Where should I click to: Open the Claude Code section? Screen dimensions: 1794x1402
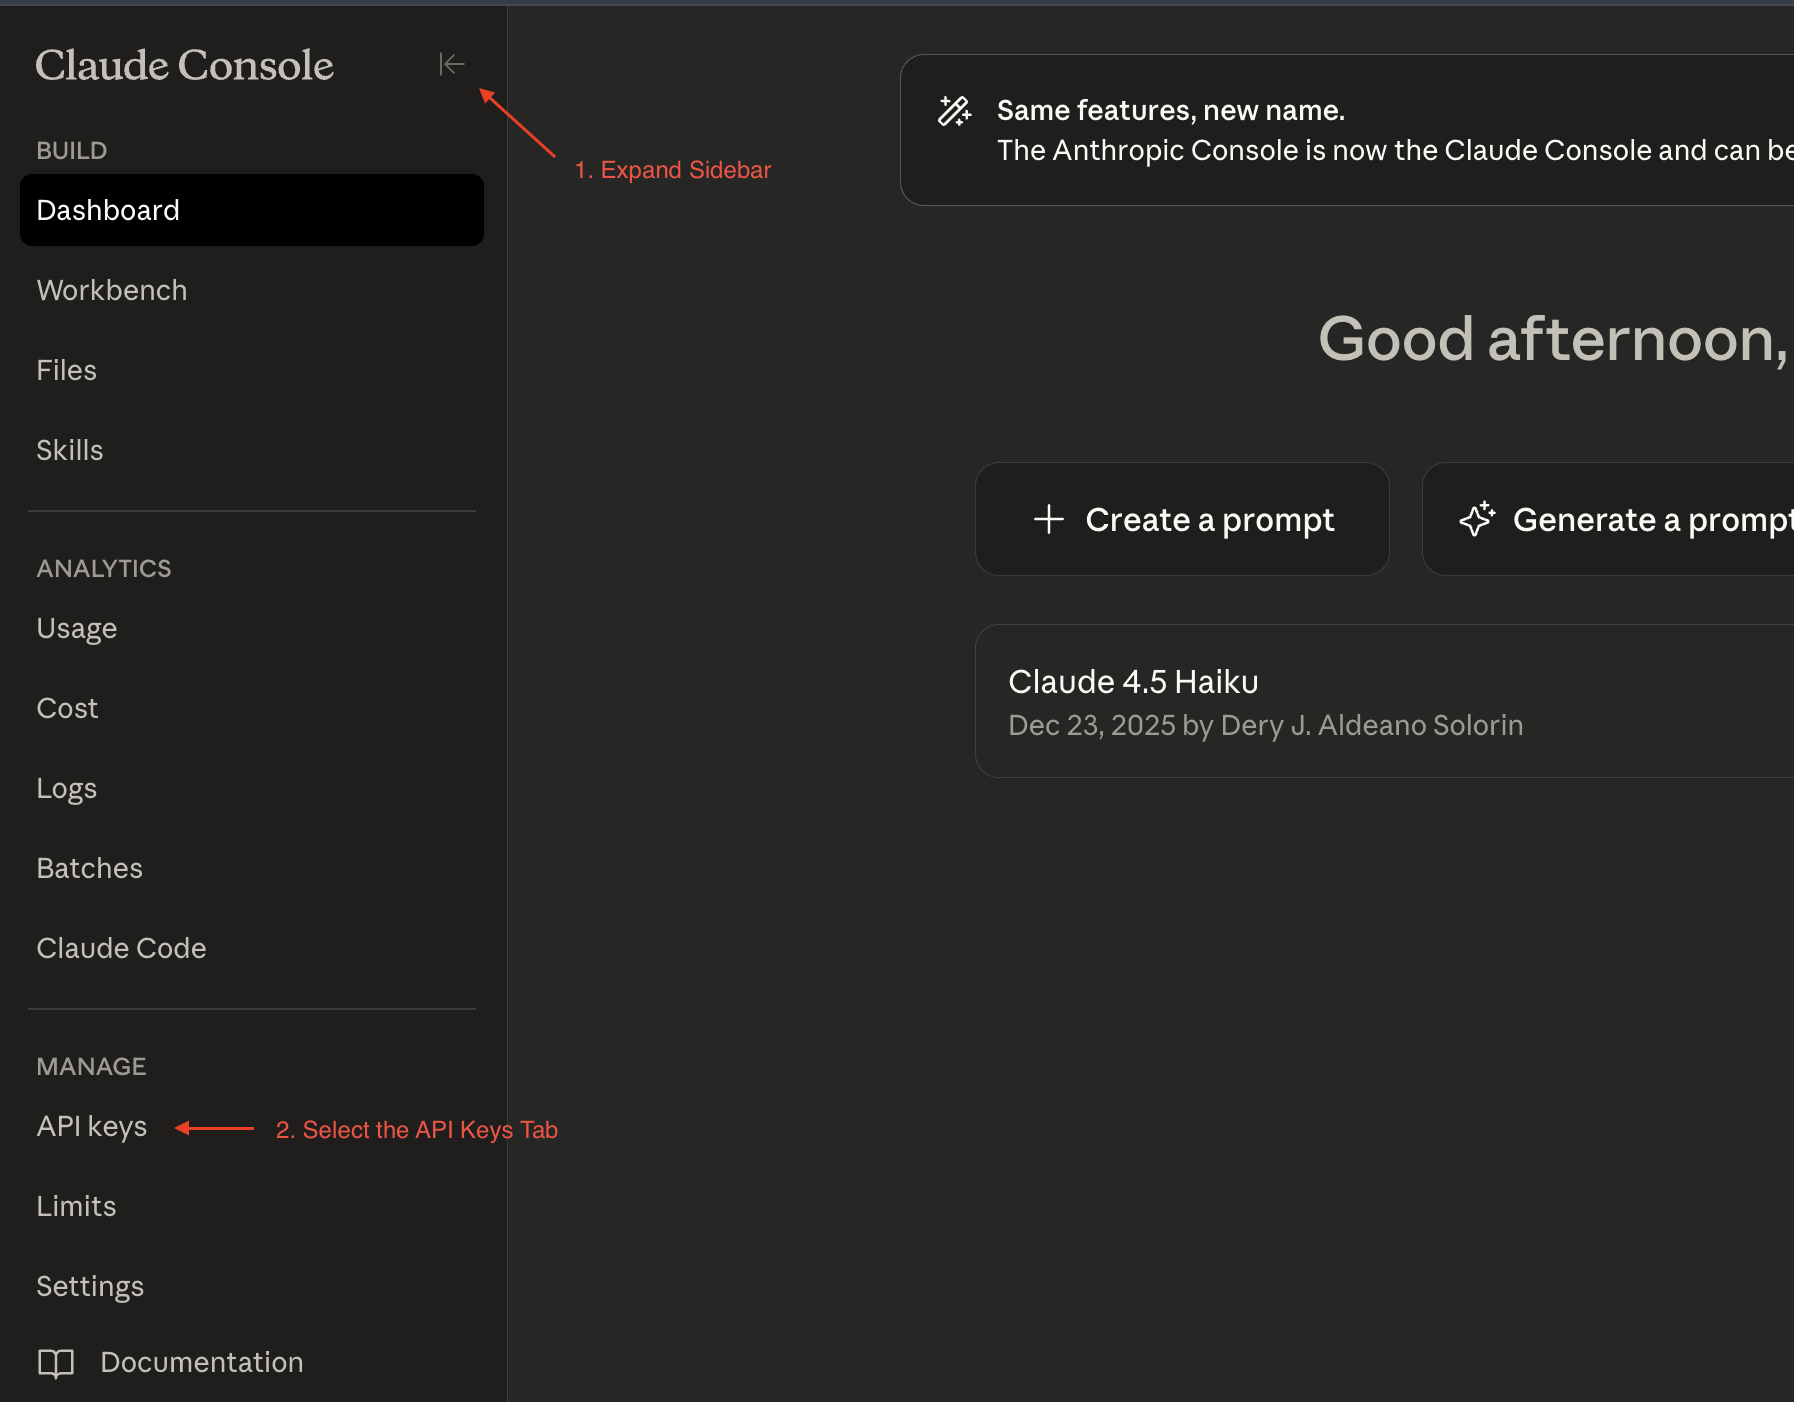point(121,948)
